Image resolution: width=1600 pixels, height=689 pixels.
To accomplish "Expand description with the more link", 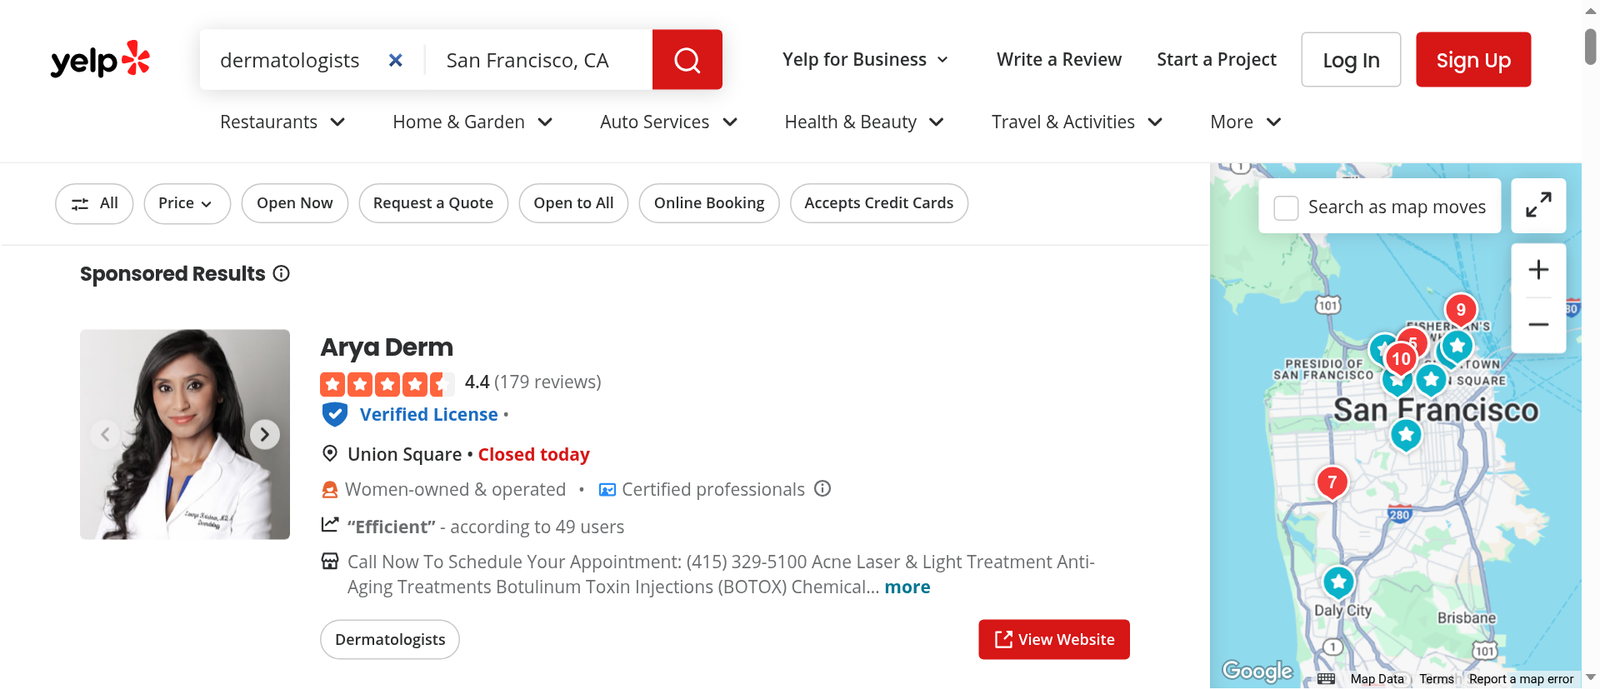I will point(907,587).
